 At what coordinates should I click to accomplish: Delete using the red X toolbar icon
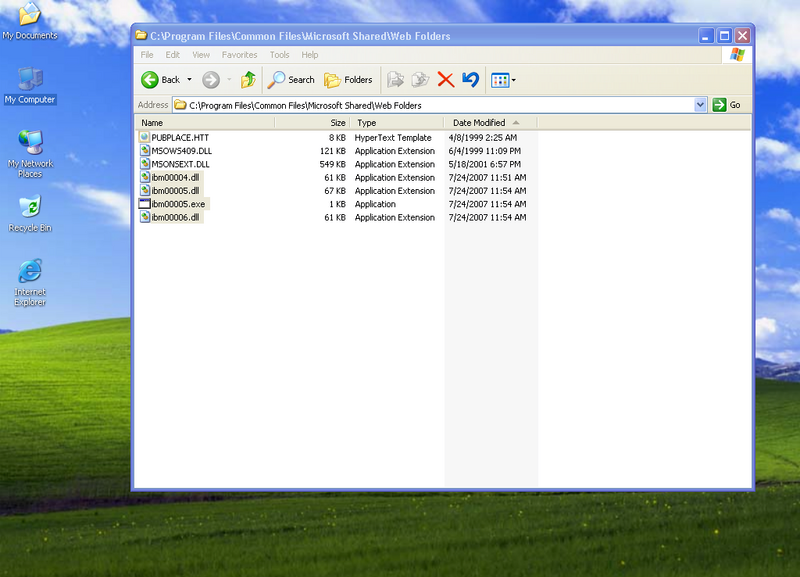click(445, 80)
